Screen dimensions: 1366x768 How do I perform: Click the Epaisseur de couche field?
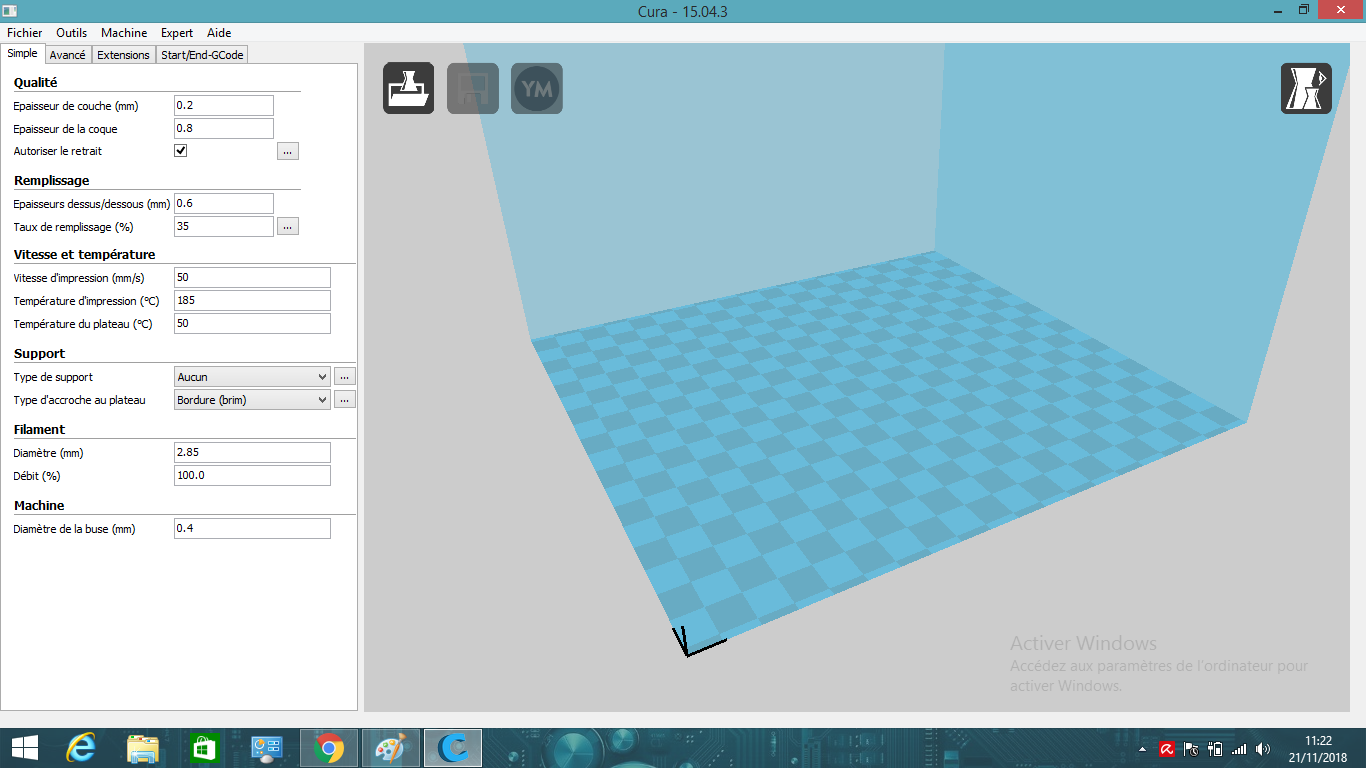click(224, 106)
